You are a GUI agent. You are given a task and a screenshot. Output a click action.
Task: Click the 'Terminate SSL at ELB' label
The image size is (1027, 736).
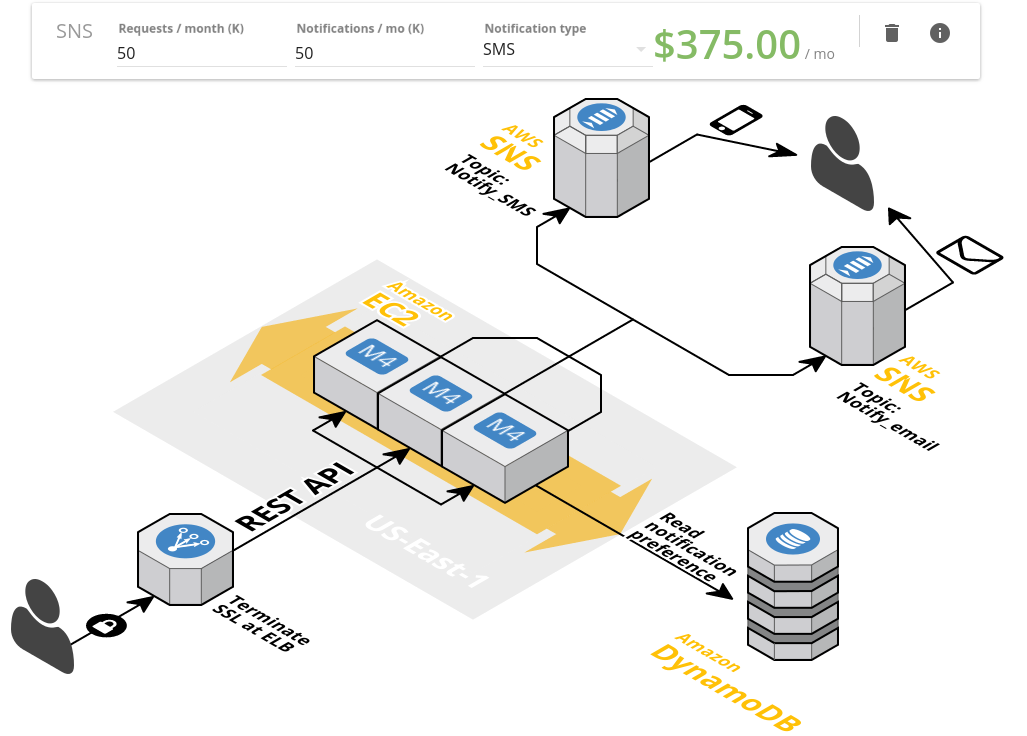pos(261,624)
